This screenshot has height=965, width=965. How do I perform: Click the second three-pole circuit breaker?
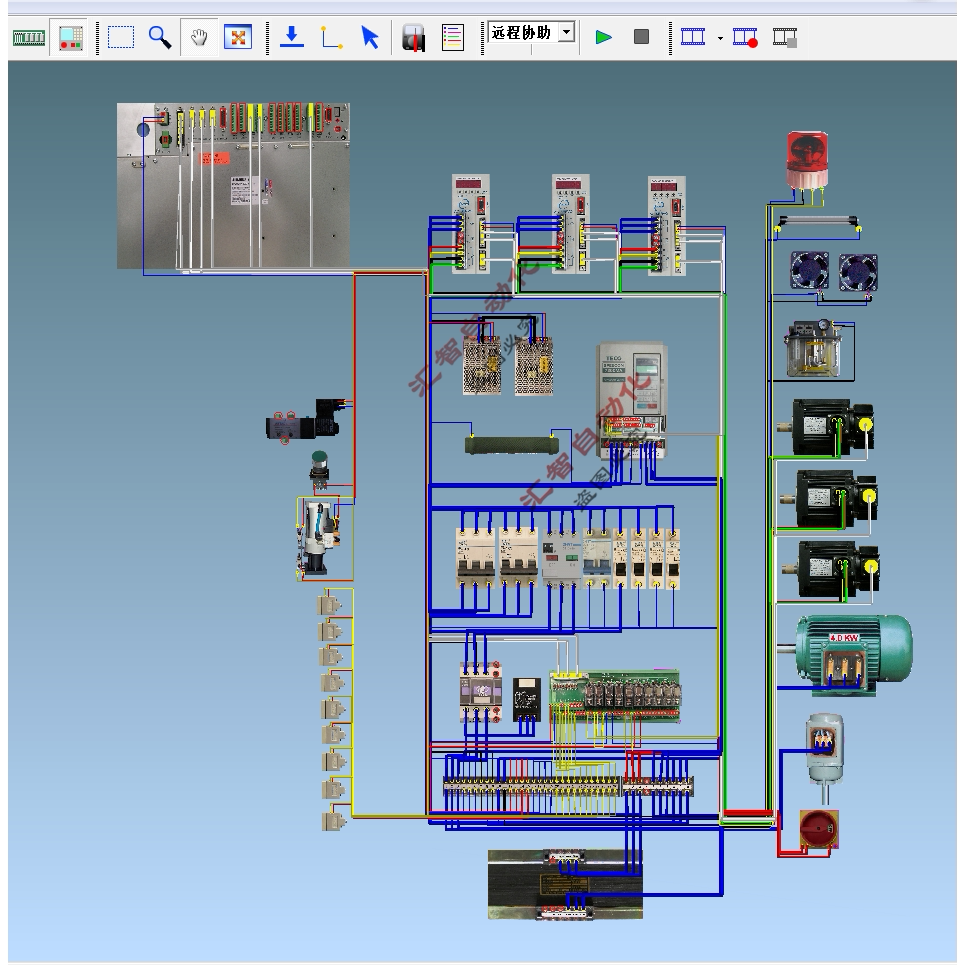[518, 557]
